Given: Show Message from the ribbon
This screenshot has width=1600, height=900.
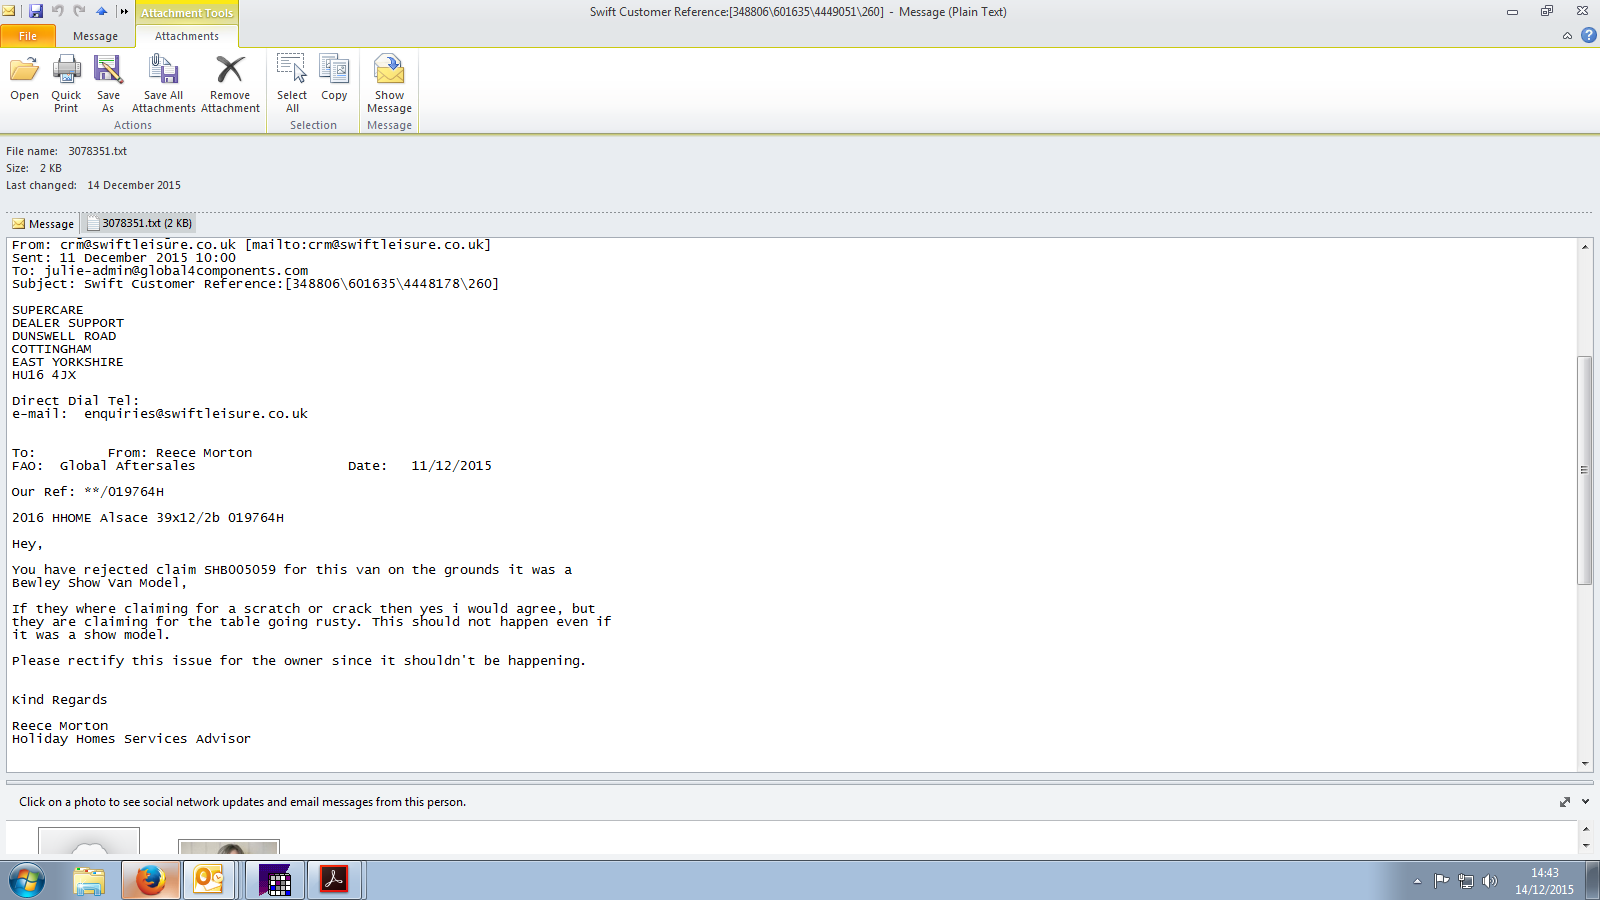Looking at the screenshot, I should [389, 84].
